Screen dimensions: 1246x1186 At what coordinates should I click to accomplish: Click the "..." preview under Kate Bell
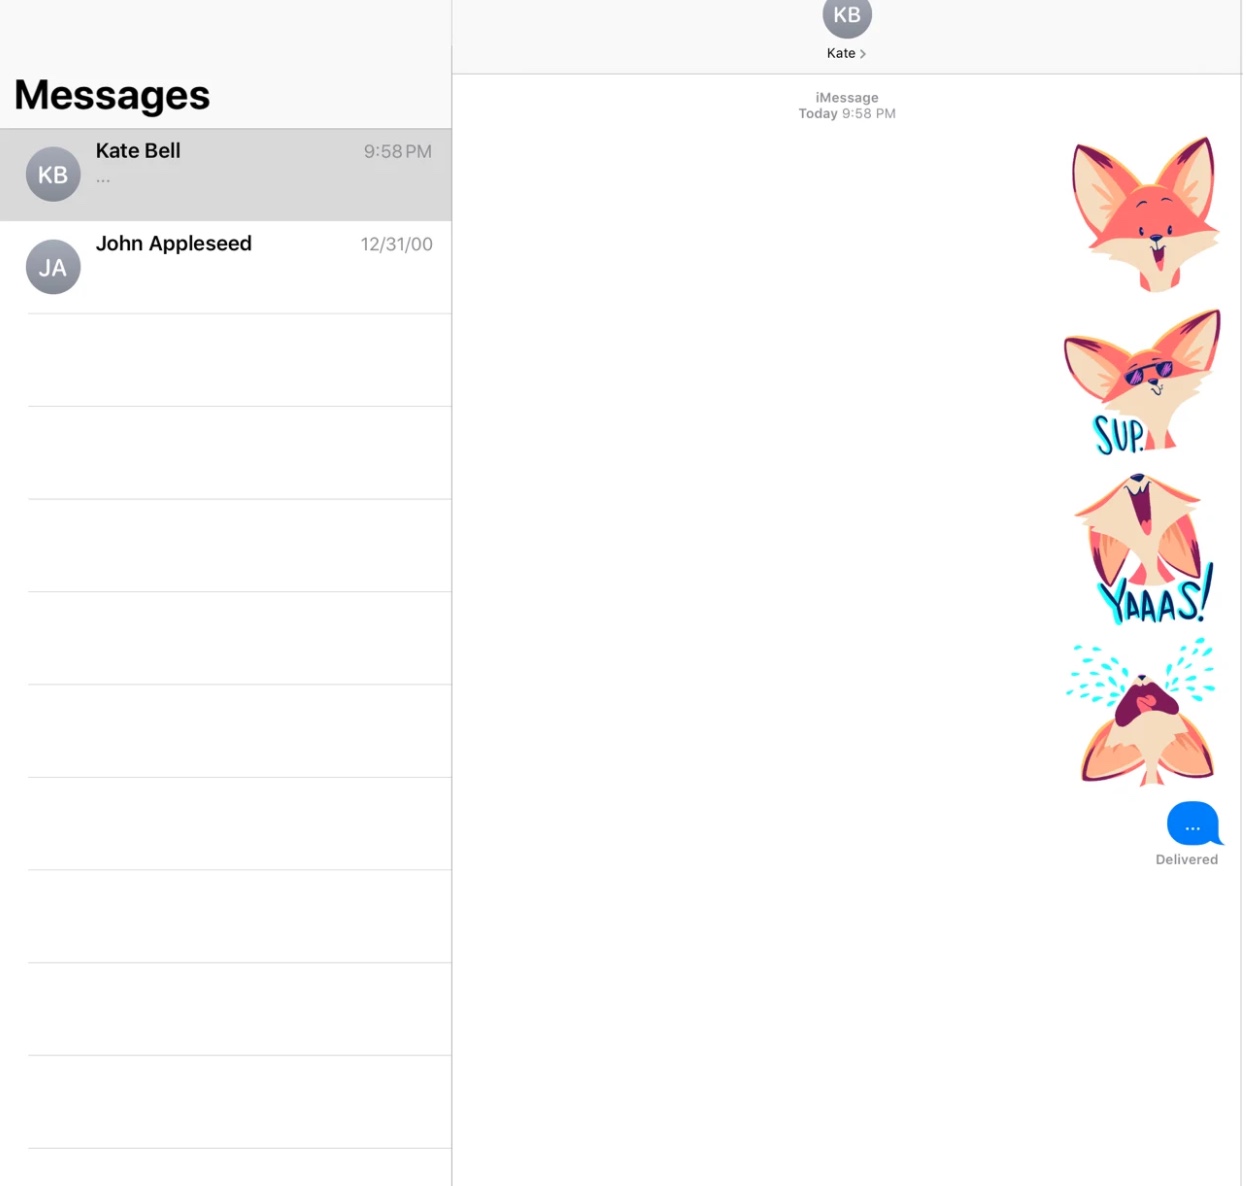tap(103, 180)
